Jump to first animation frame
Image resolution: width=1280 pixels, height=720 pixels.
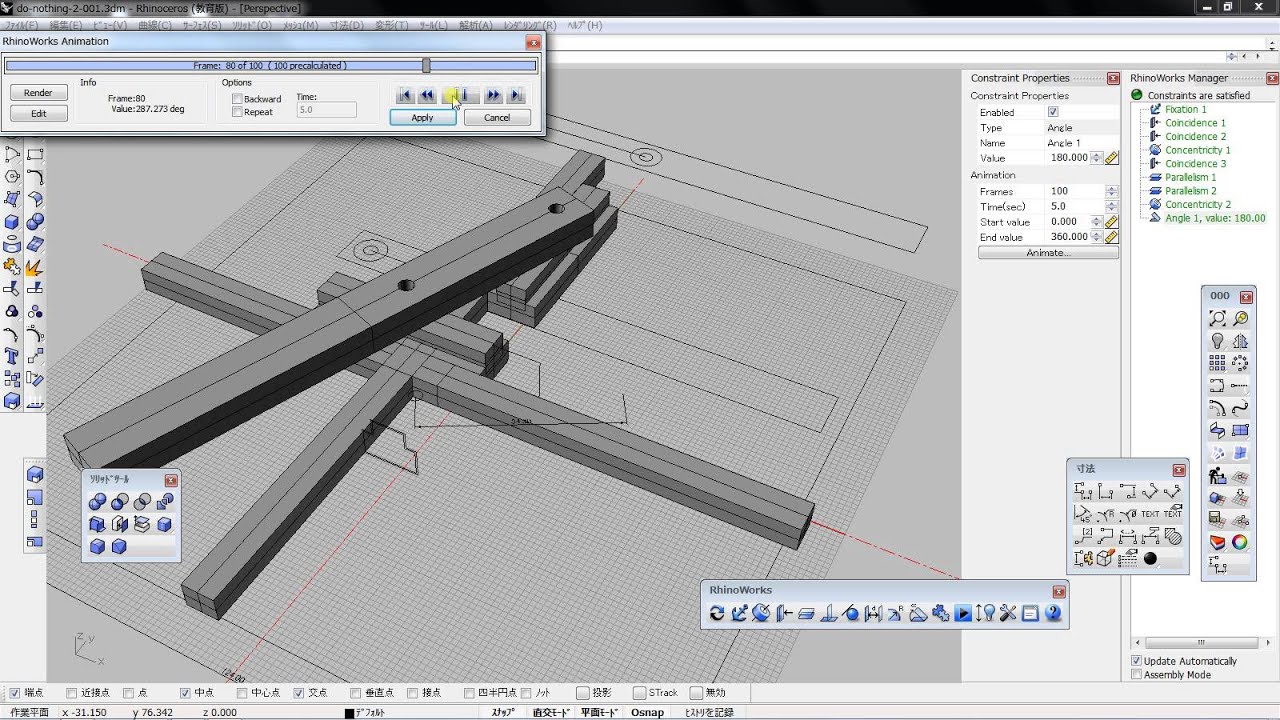click(405, 95)
